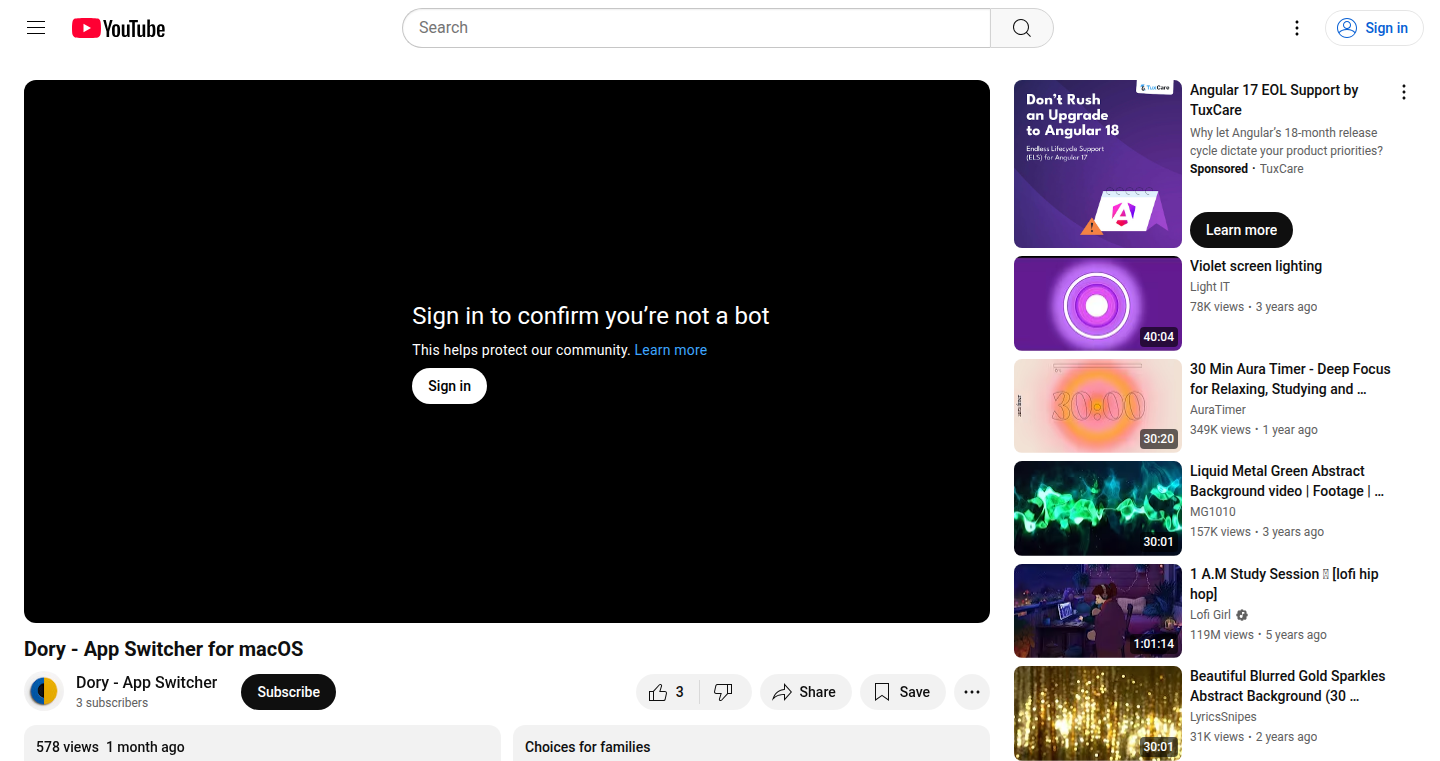Play Beautiful Blurred Gold Sparkles thumbnail

pyautogui.click(x=1098, y=713)
